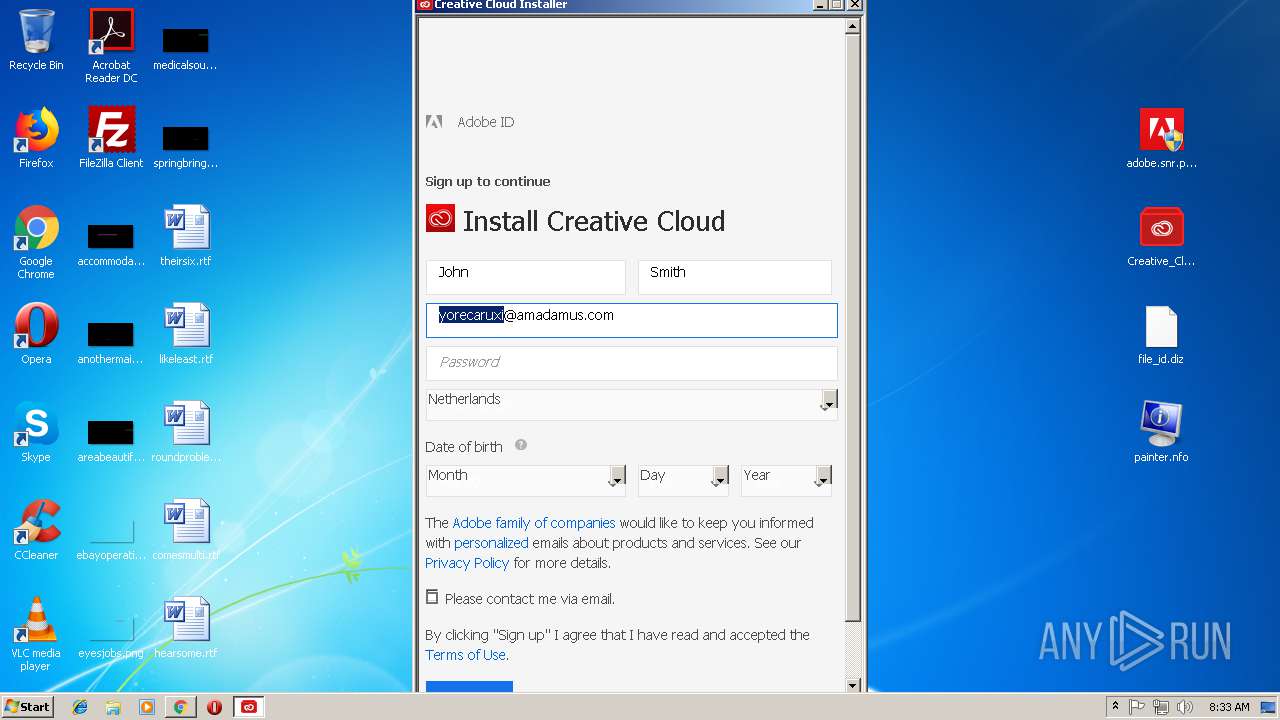The height and width of the screenshot is (720, 1280).
Task: Launch FileZilla Client shortcut
Action: coord(111,138)
